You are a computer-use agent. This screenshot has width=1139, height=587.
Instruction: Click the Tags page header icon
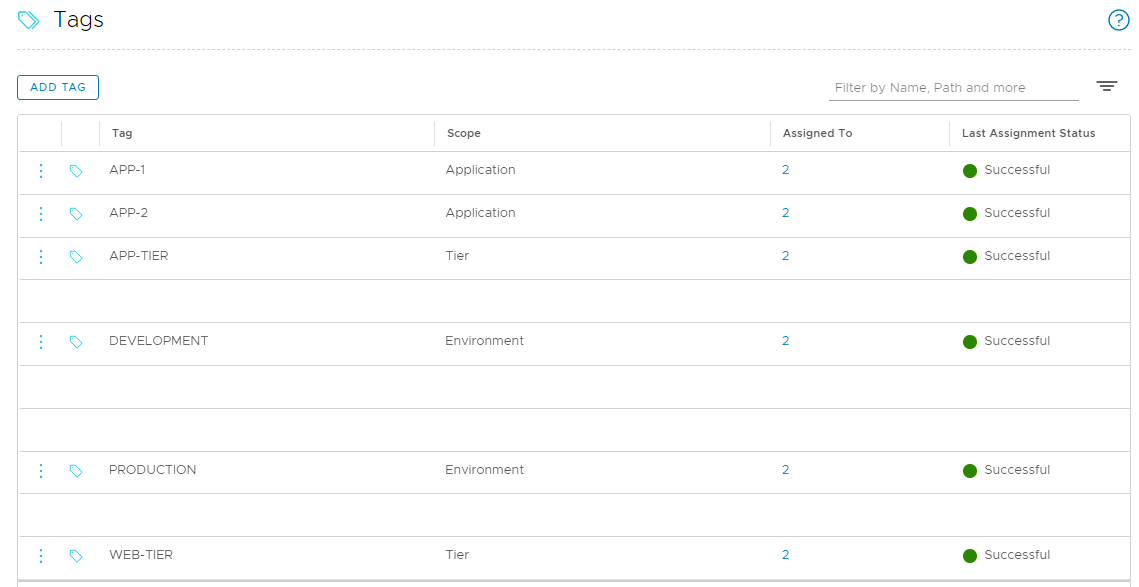(29, 20)
